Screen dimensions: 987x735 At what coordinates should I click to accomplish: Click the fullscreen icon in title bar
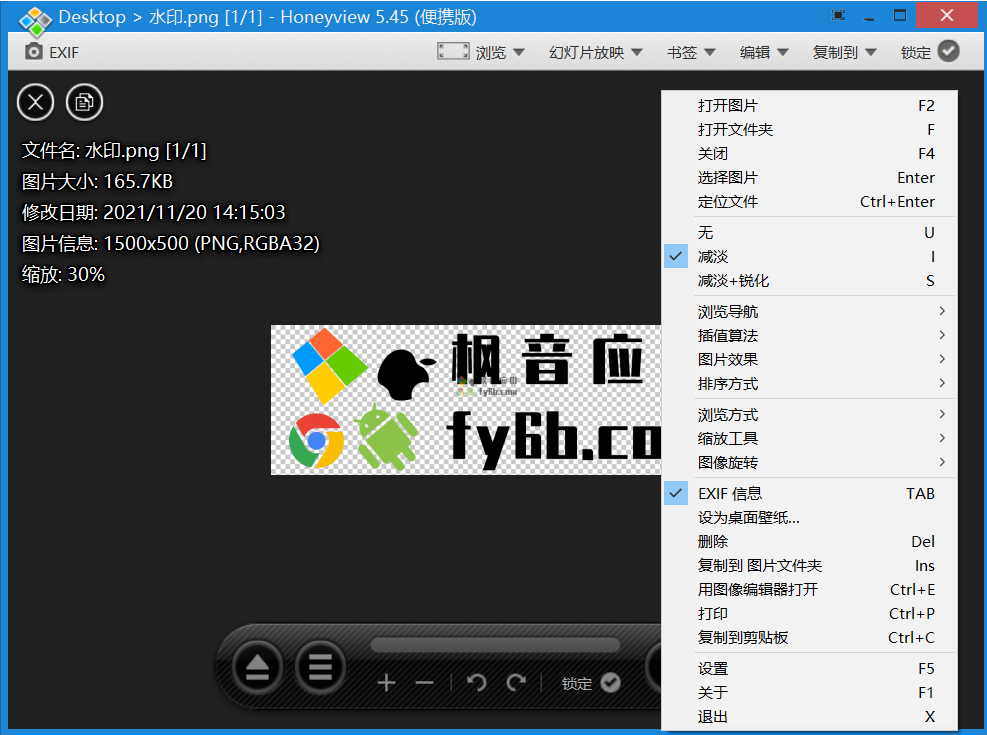(x=838, y=16)
